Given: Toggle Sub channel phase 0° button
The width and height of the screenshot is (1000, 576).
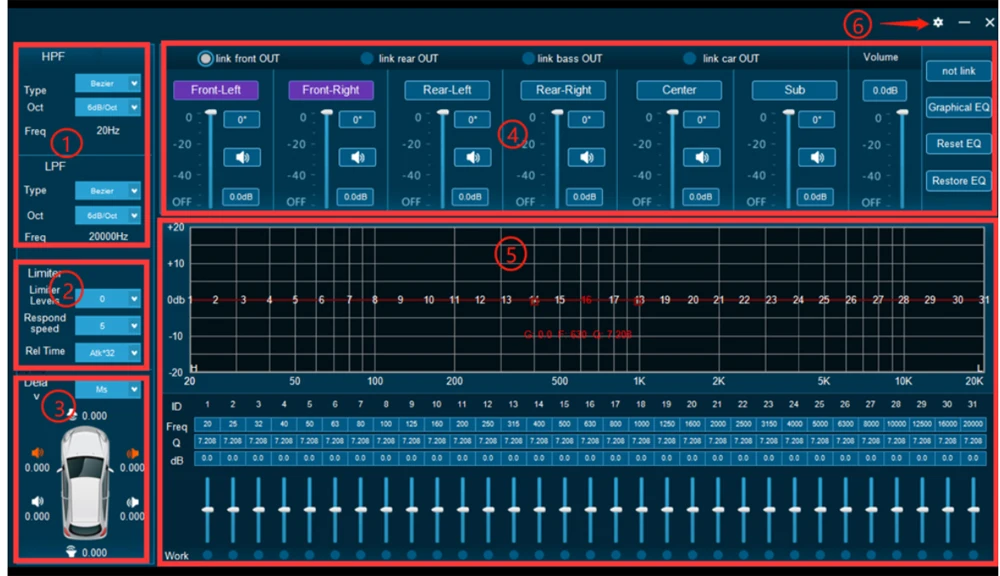Looking at the screenshot, I should point(817,119).
